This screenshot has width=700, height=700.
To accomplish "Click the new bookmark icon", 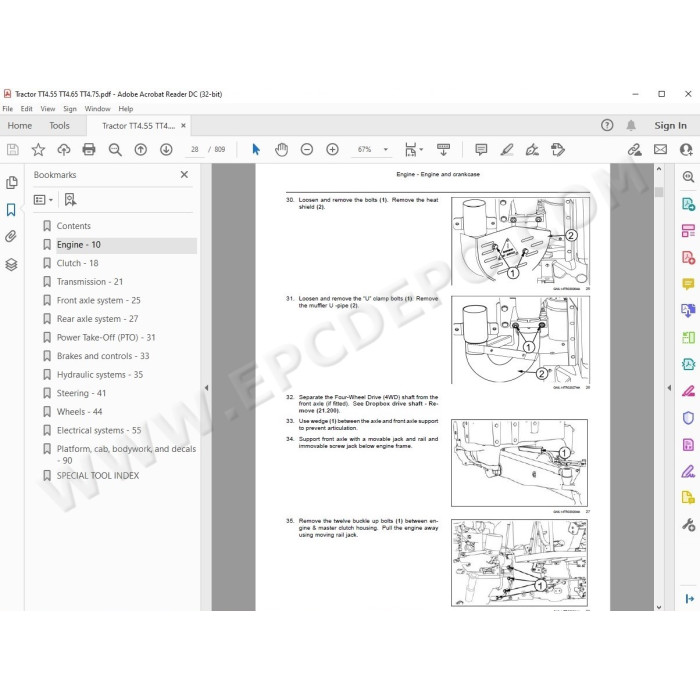I will coord(70,200).
